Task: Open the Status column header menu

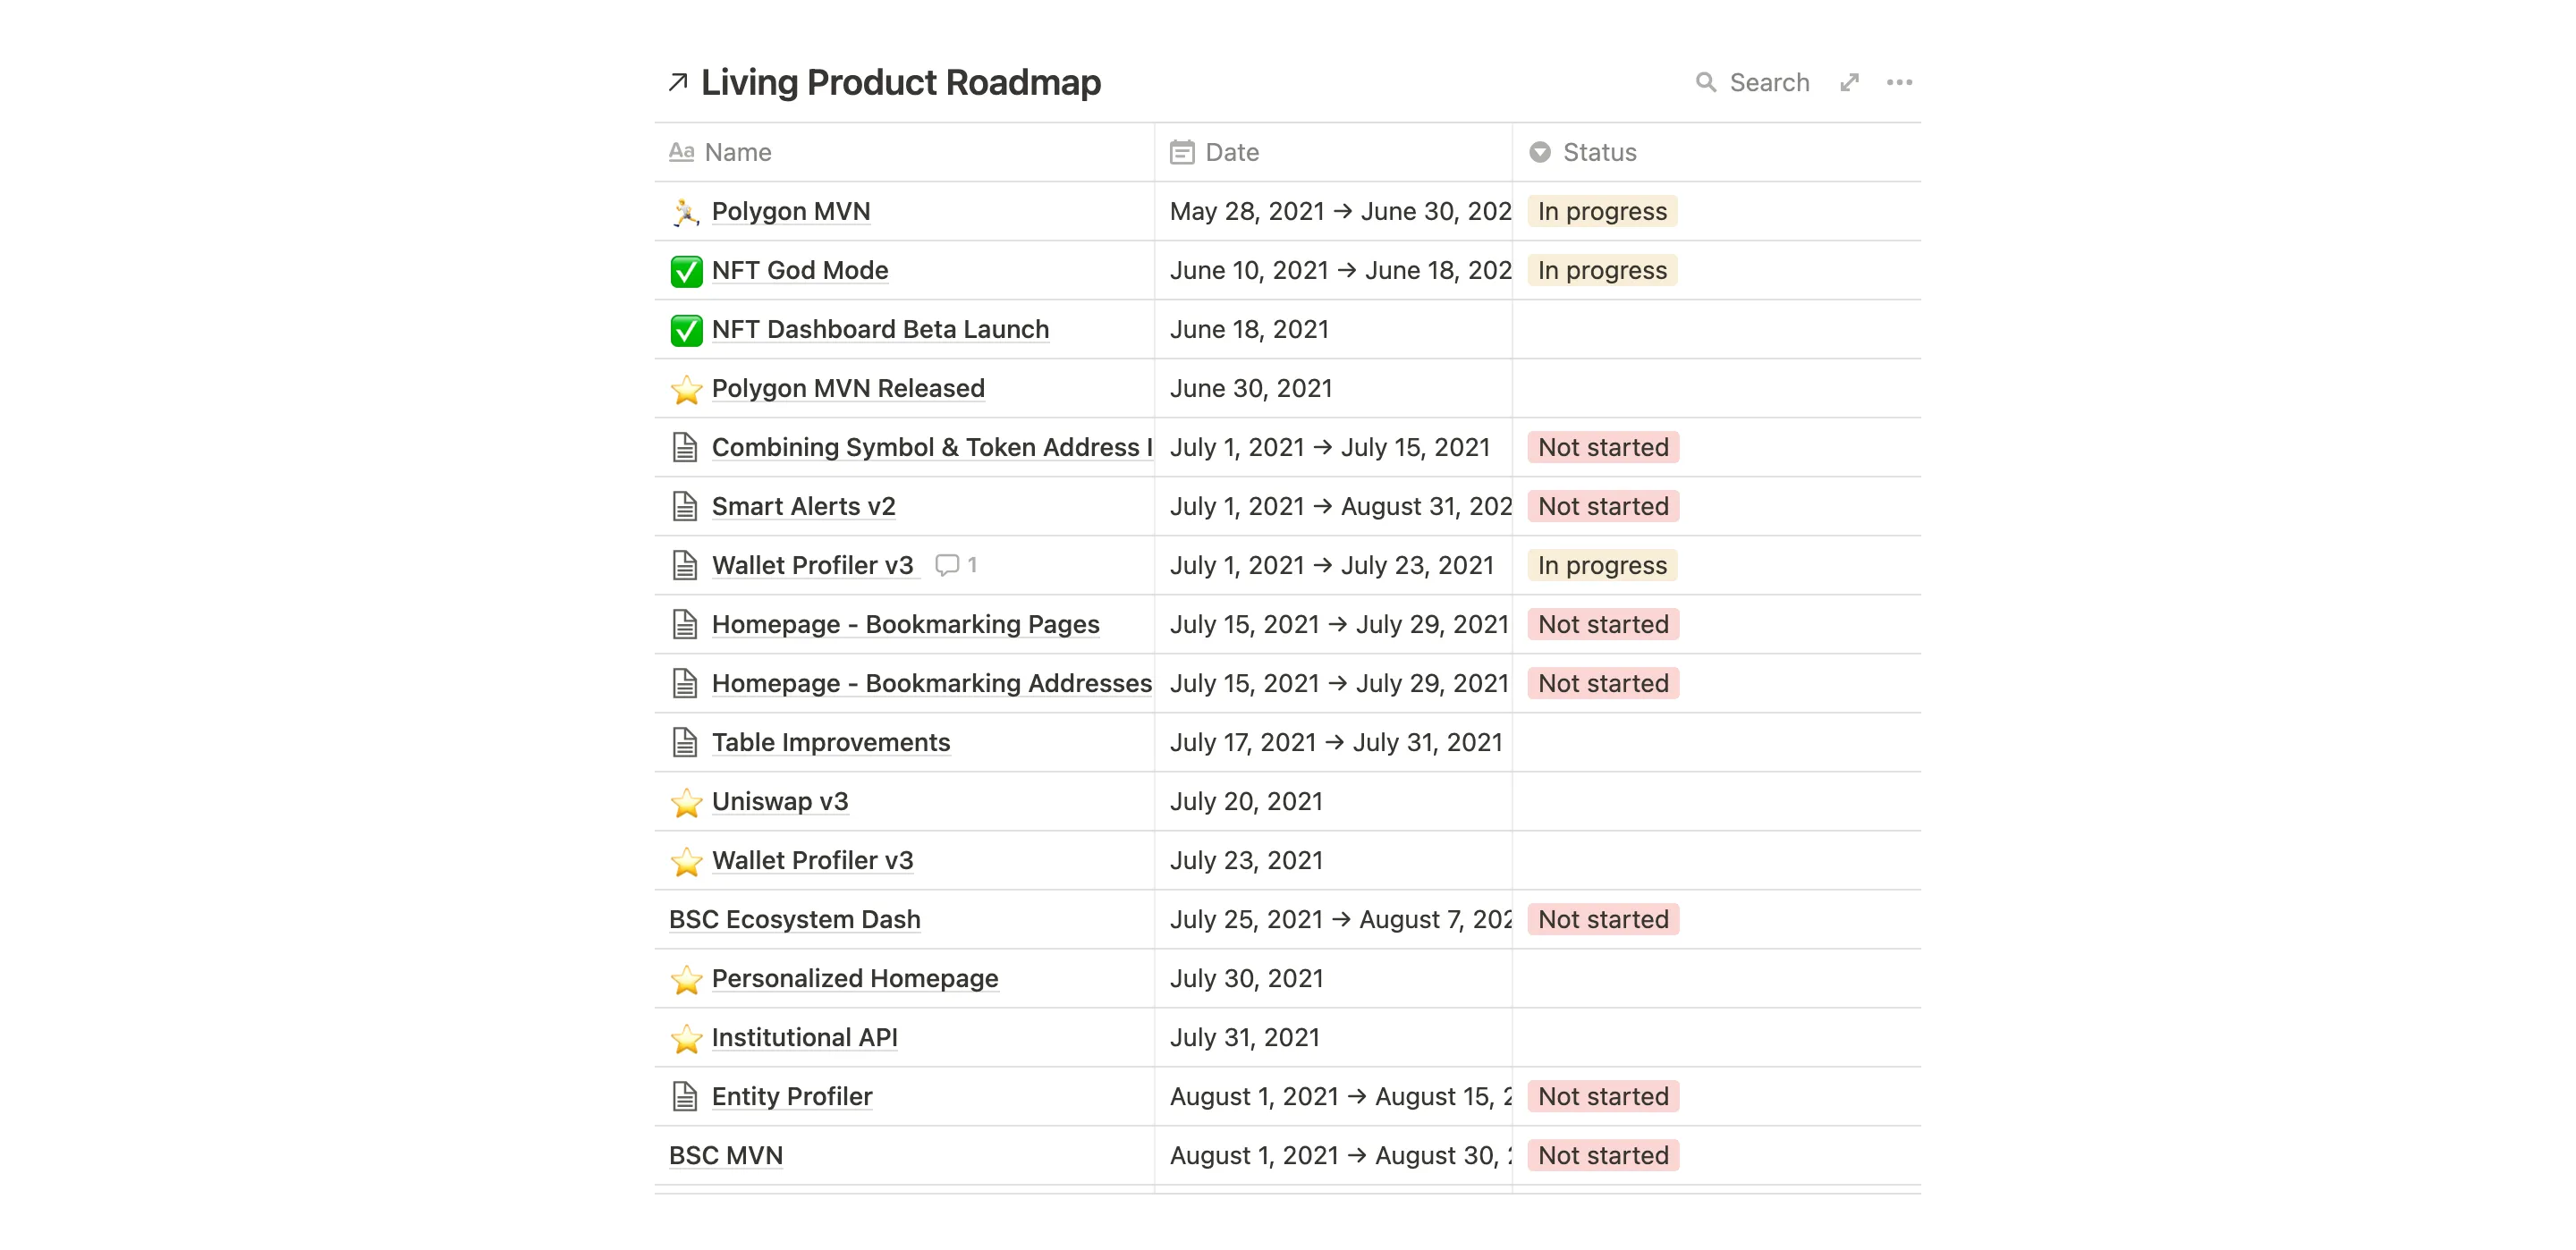Action: pos(1598,152)
